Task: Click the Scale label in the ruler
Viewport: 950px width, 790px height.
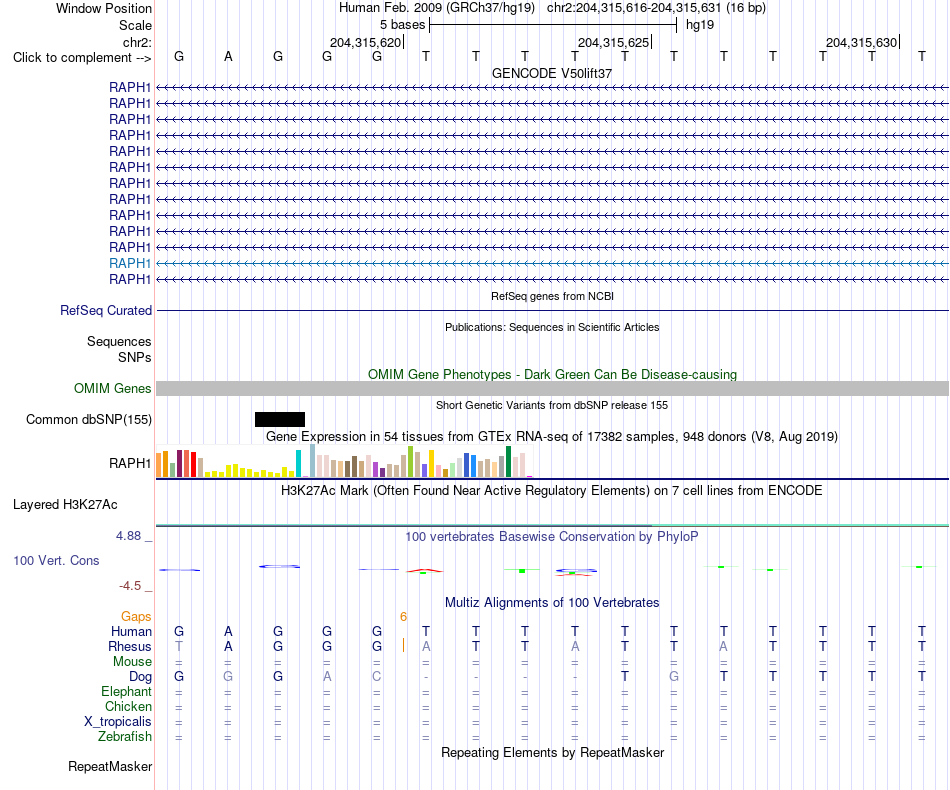Action: [135, 25]
